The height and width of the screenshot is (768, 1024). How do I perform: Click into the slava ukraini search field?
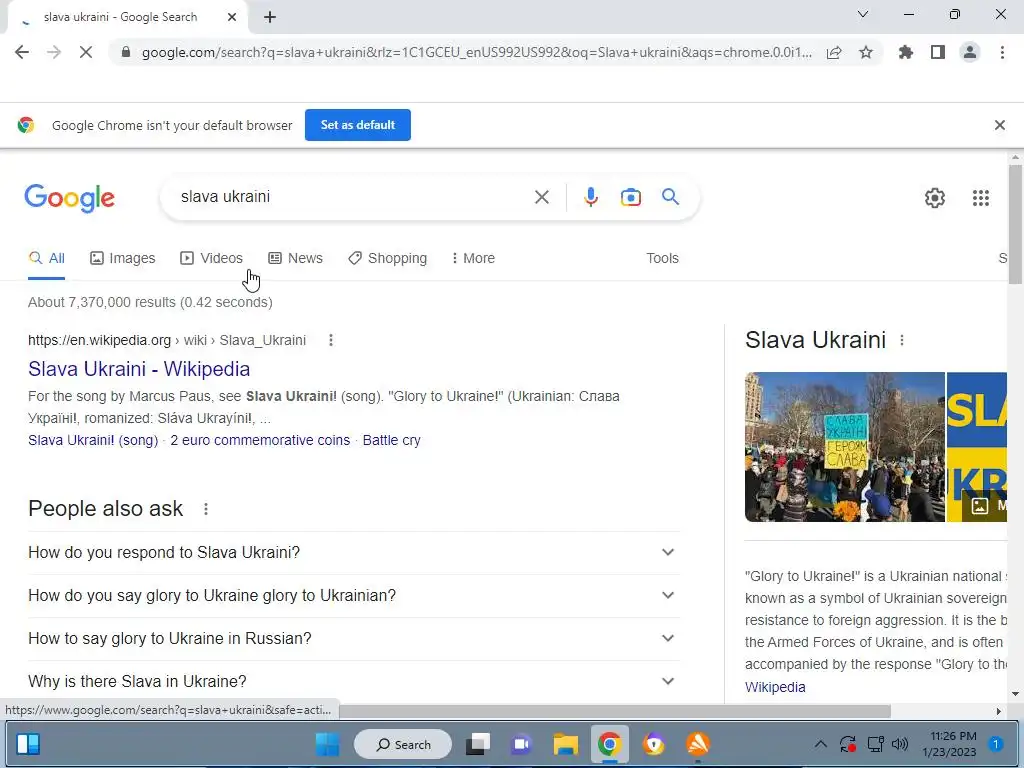point(353,197)
